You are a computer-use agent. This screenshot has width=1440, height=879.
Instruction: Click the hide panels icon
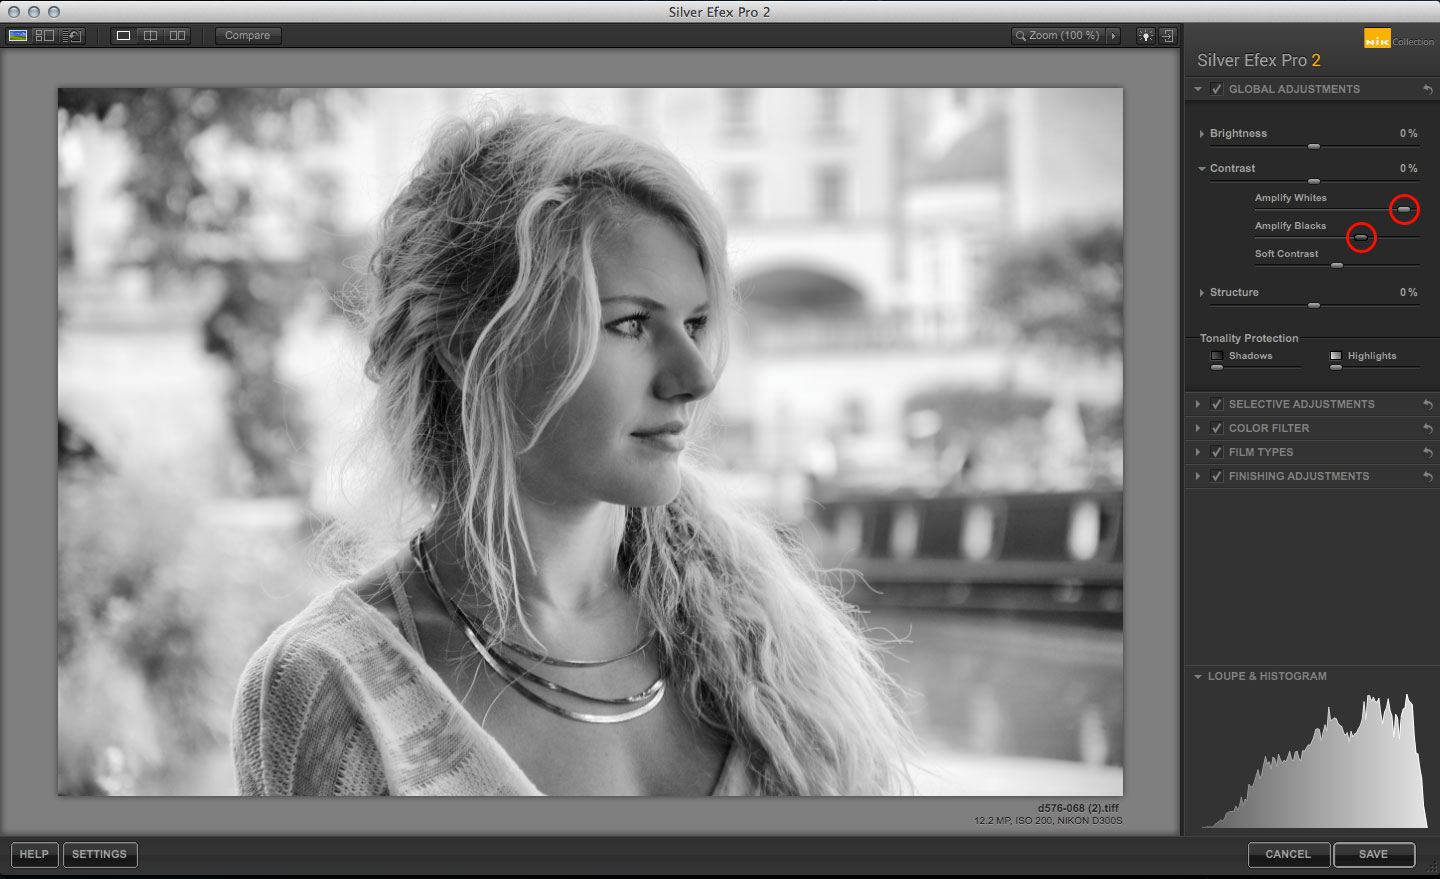point(1168,36)
